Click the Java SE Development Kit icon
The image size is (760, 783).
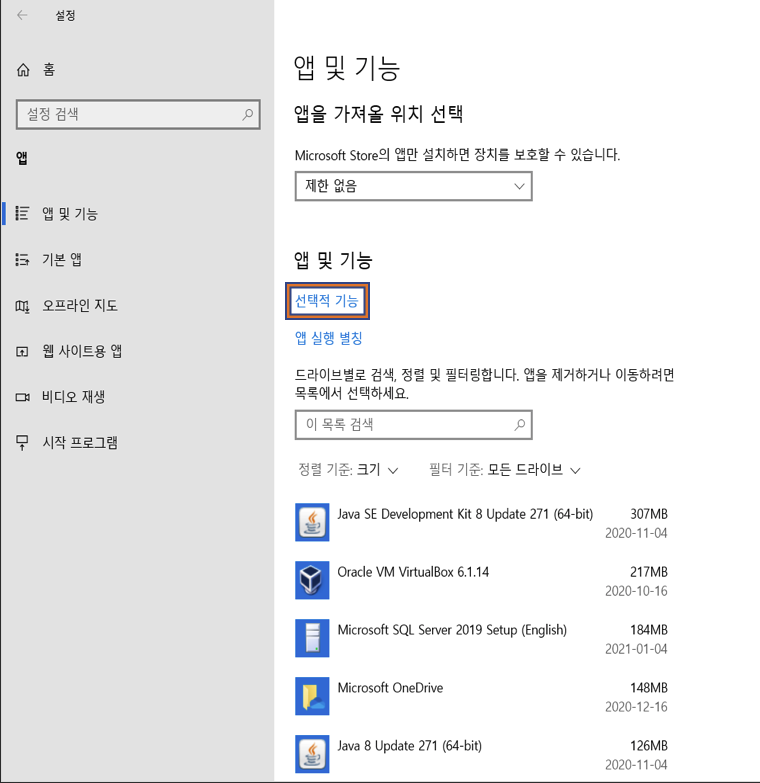coord(312,522)
